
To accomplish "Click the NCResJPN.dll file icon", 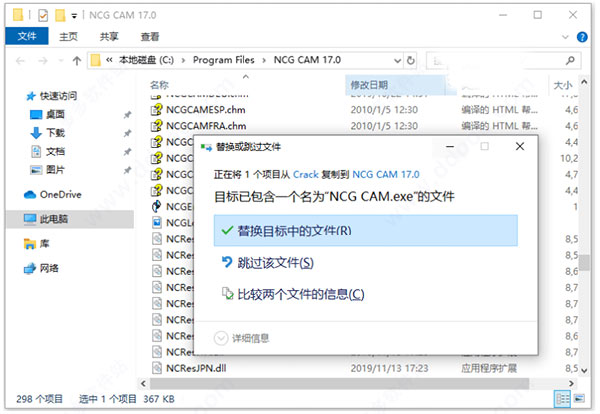I will pyautogui.click(x=157, y=368).
